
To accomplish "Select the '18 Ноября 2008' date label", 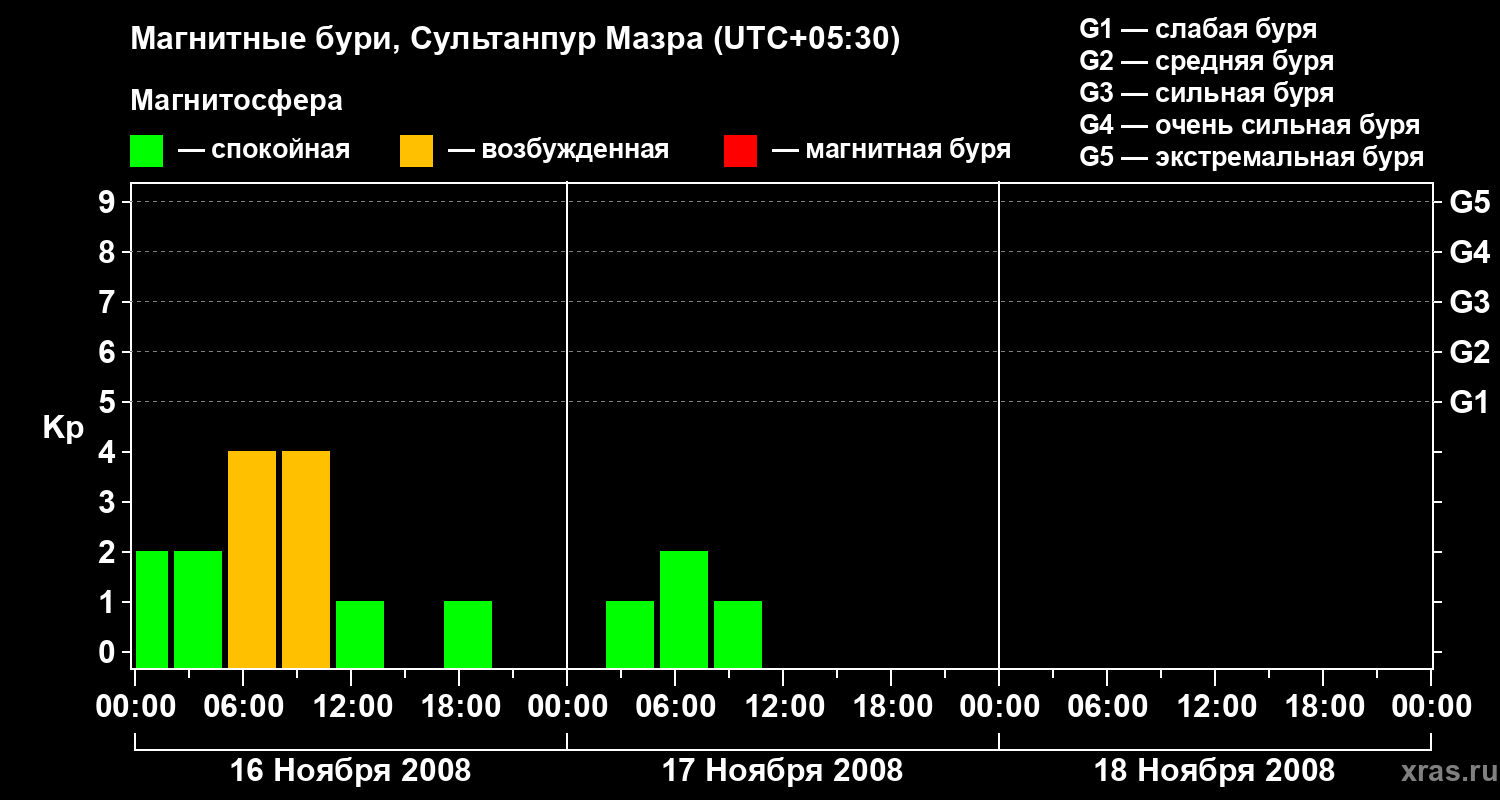I will (x=1215, y=771).
